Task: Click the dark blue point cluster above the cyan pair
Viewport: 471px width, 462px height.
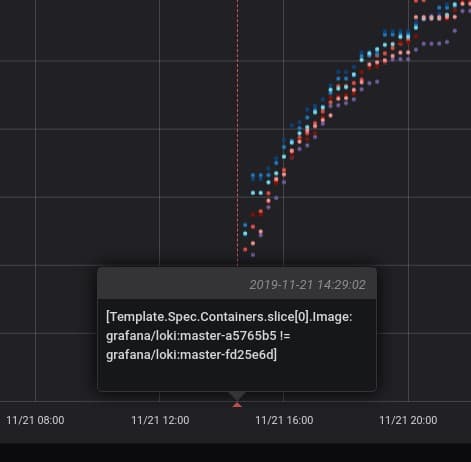Action: [x=257, y=177]
